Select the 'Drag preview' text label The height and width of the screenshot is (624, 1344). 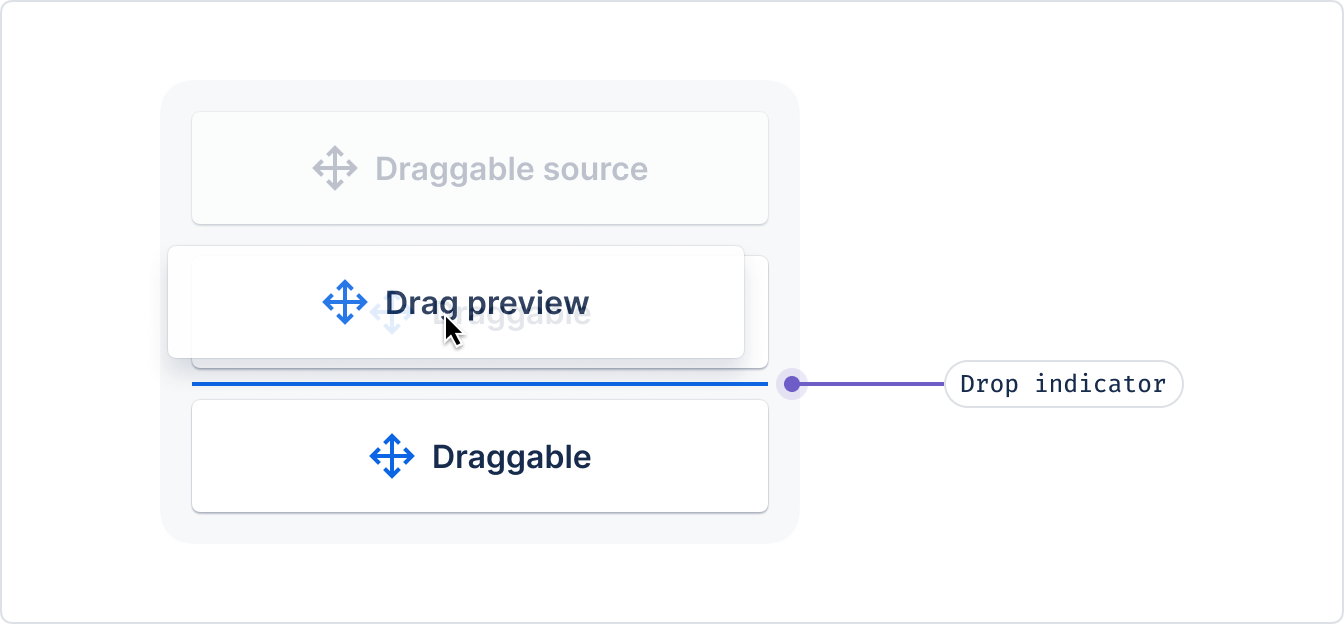[487, 302]
